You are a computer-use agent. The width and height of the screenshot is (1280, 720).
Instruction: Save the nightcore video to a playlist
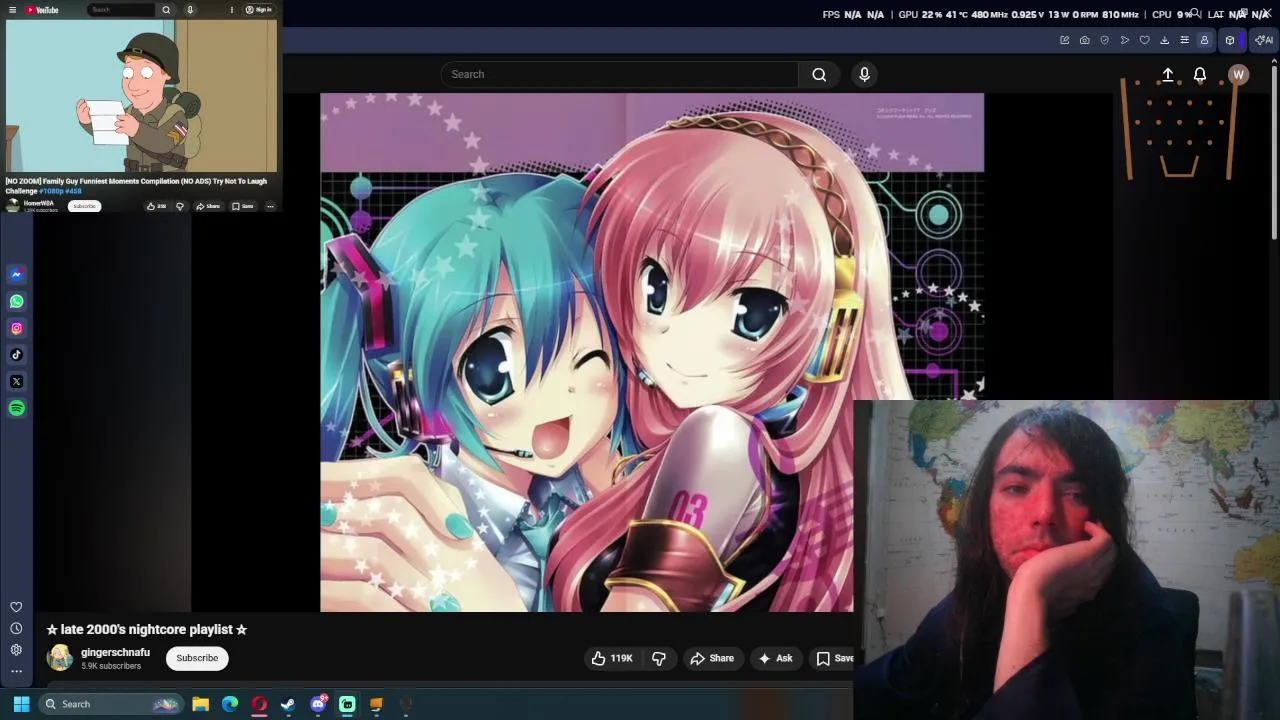coord(833,658)
